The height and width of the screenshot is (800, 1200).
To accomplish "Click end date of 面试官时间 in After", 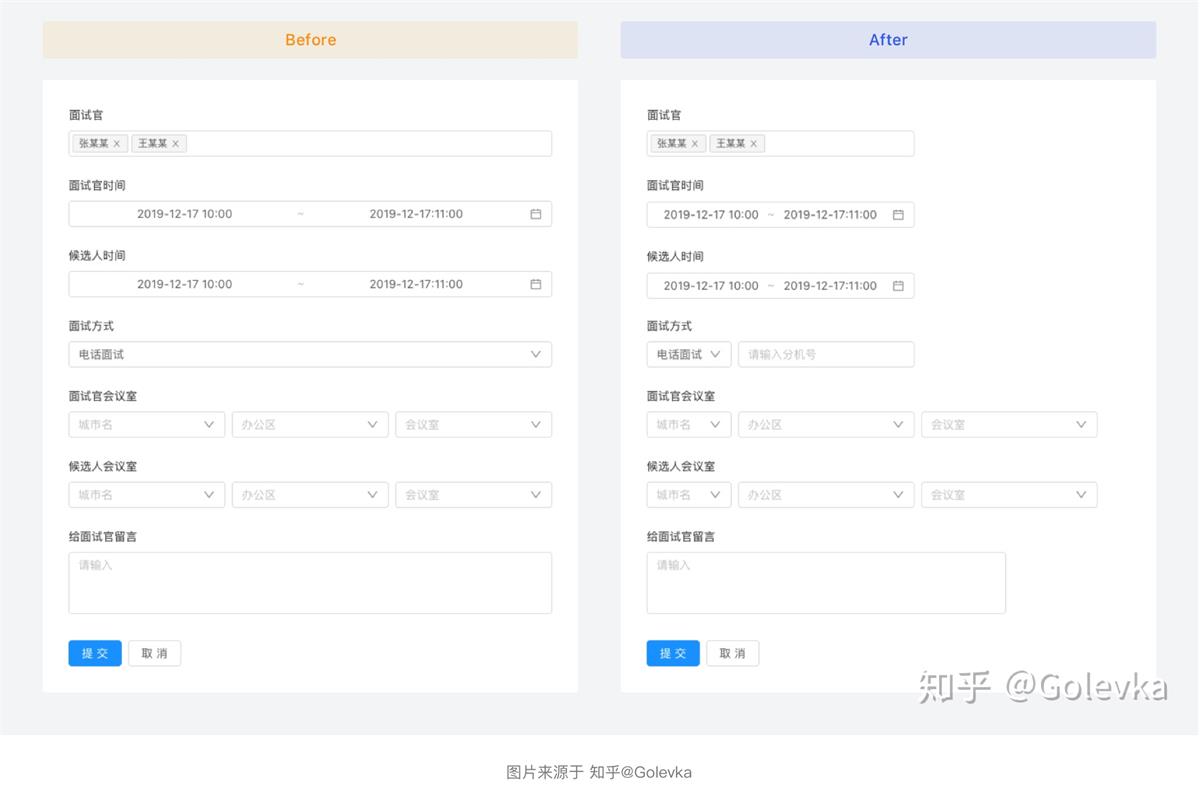I will pos(830,215).
